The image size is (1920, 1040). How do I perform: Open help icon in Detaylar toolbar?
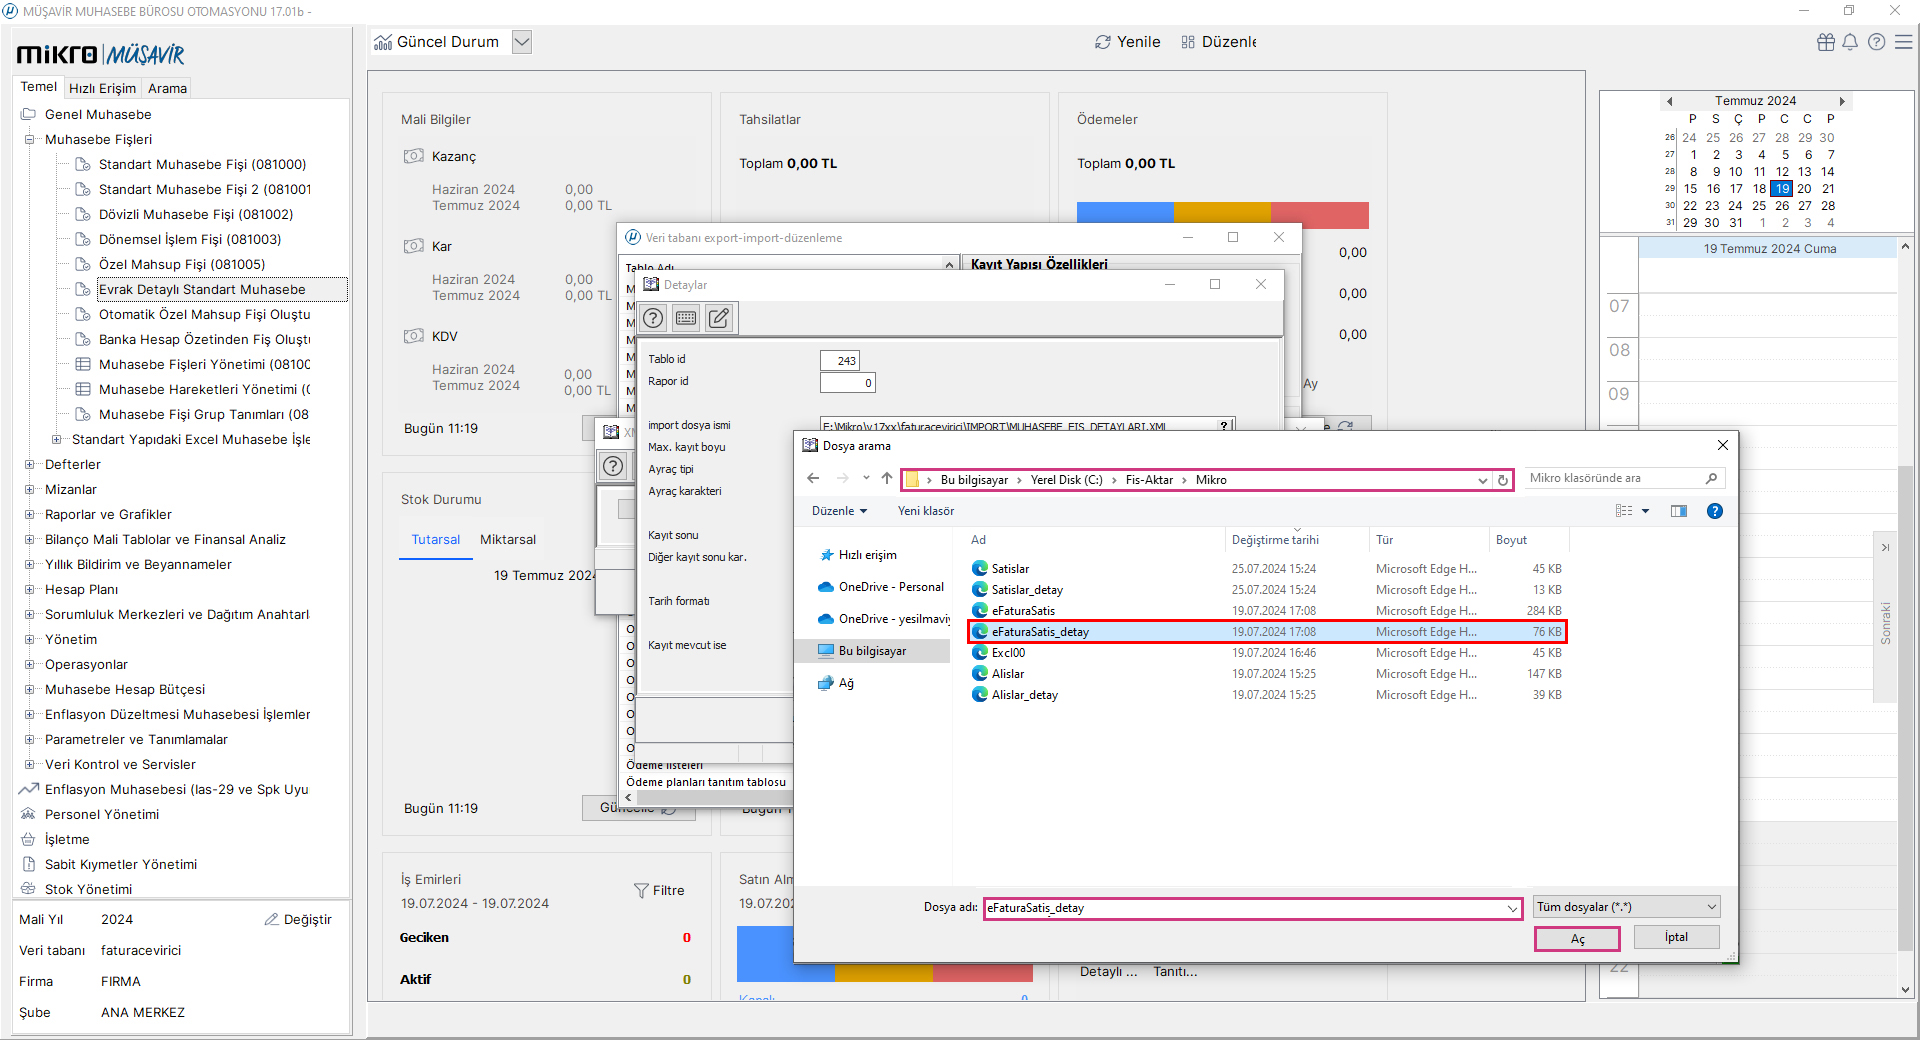[x=653, y=318]
